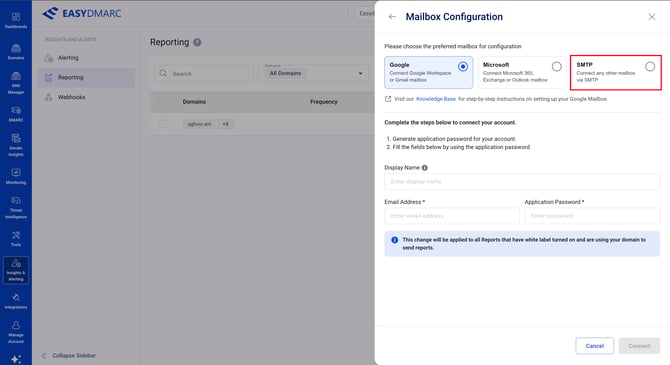Open the Domains sidebar icon
This screenshot has width=670, height=365.
tap(16, 51)
